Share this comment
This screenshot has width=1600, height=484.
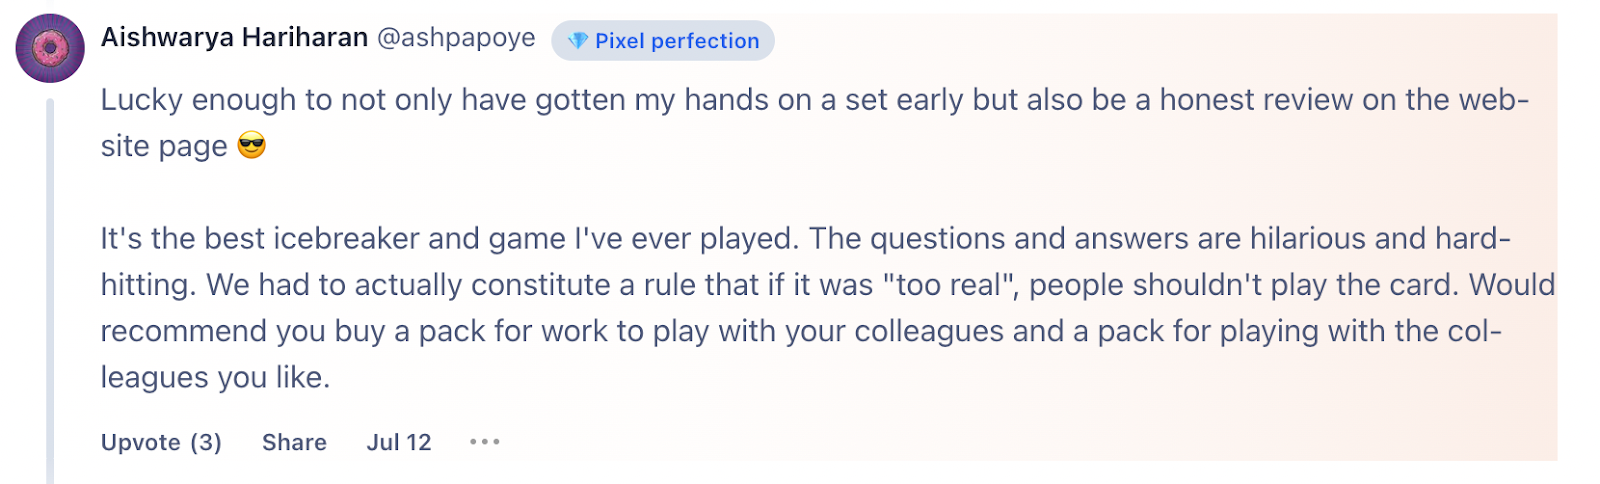click(x=294, y=442)
